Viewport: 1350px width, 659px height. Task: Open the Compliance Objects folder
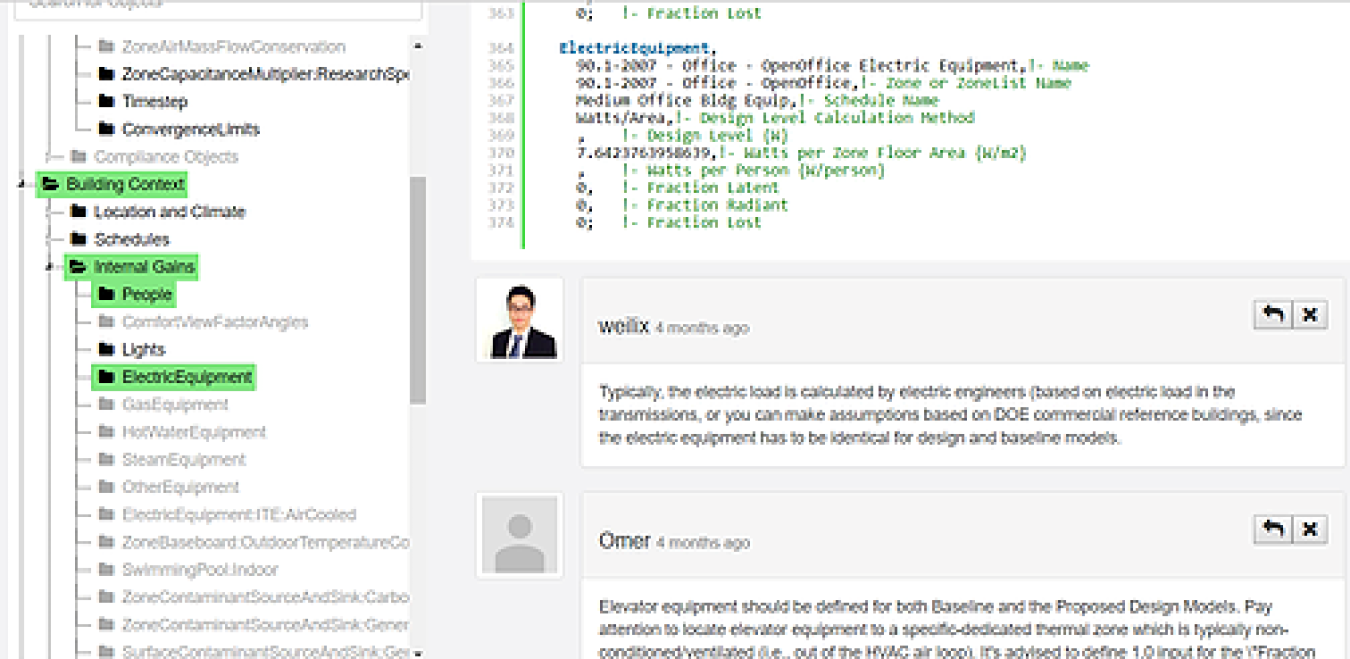point(166,157)
